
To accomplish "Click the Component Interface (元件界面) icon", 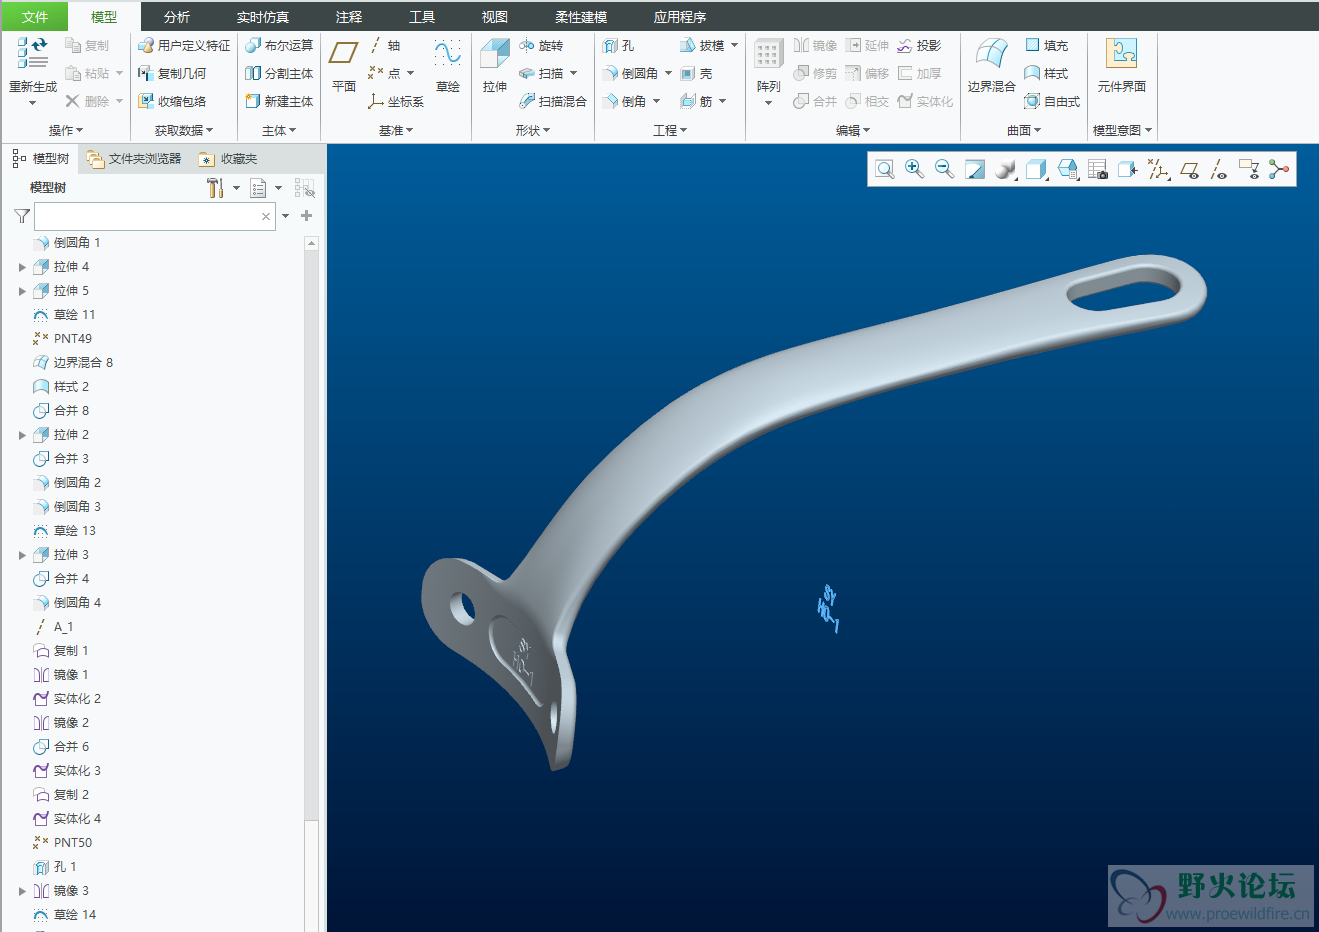I will (1121, 66).
